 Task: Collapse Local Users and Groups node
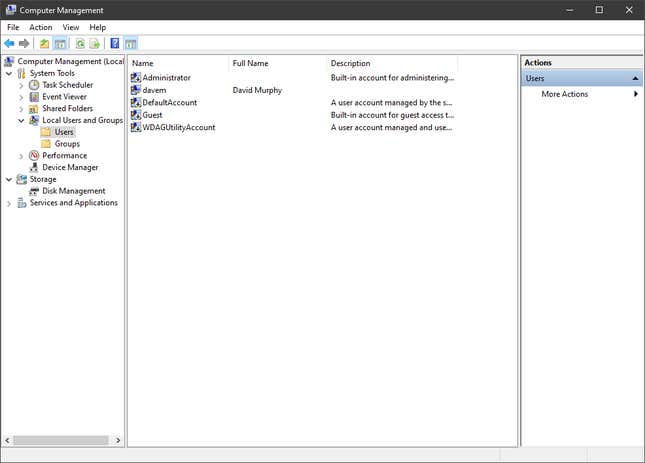click(21, 120)
